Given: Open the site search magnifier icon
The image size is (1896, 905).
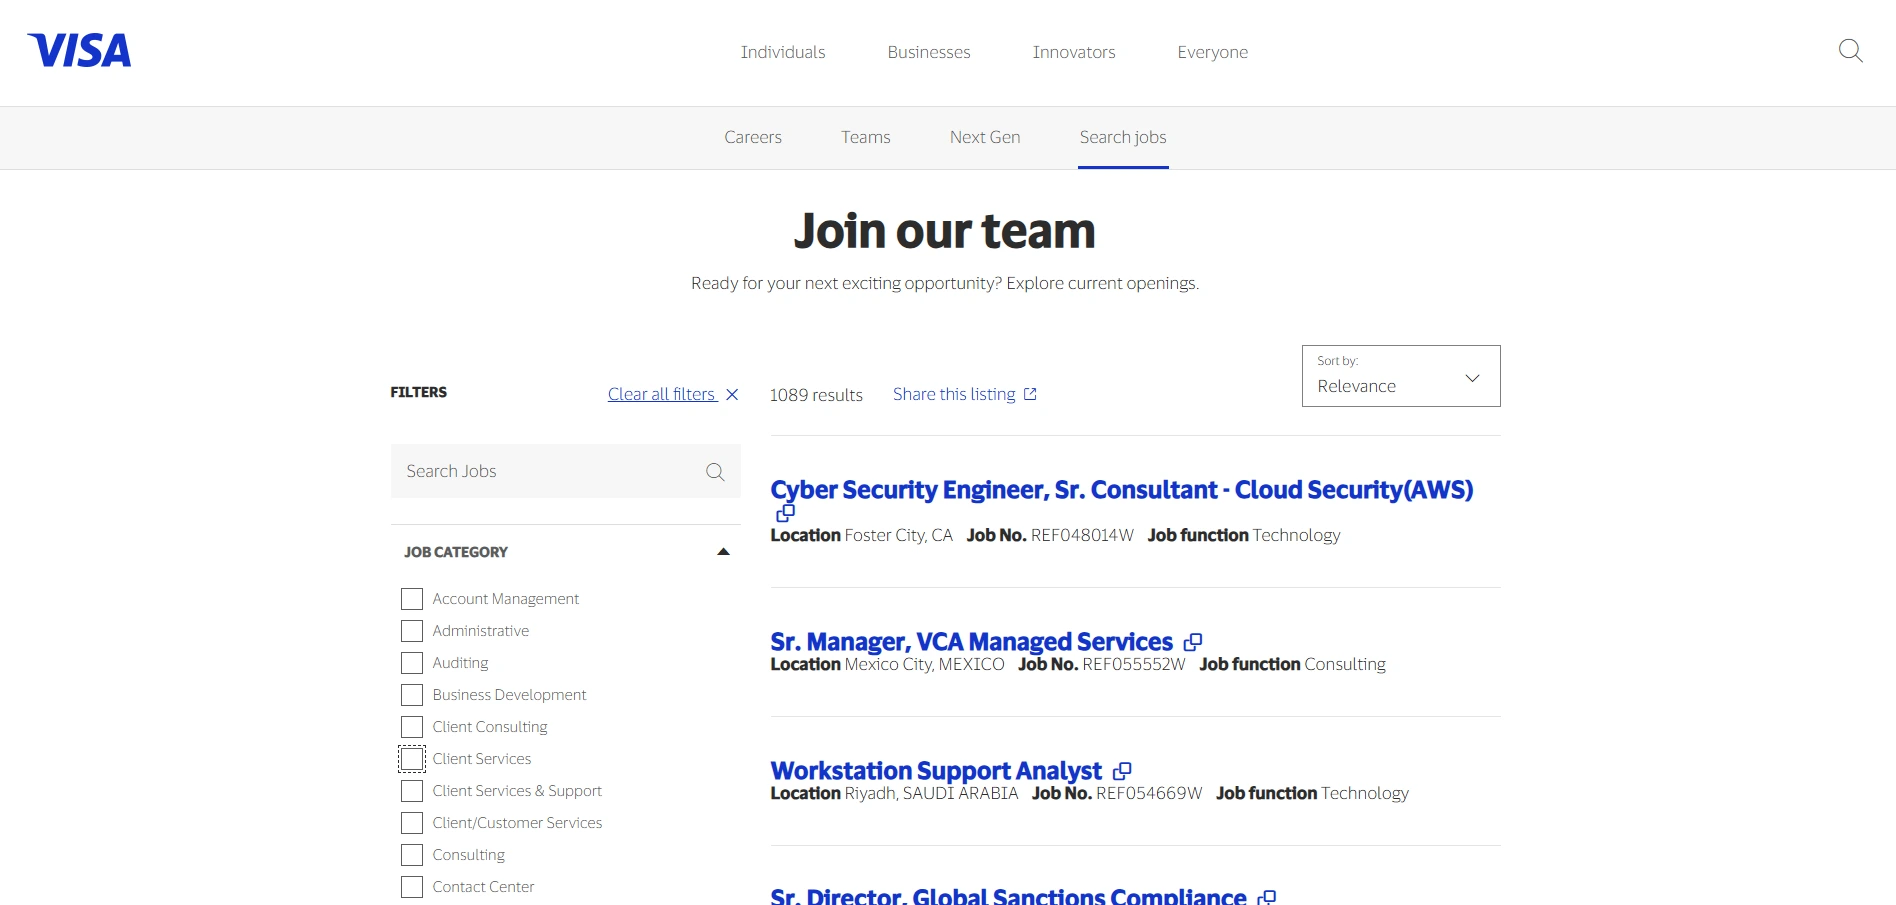Looking at the screenshot, I should [1850, 51].
